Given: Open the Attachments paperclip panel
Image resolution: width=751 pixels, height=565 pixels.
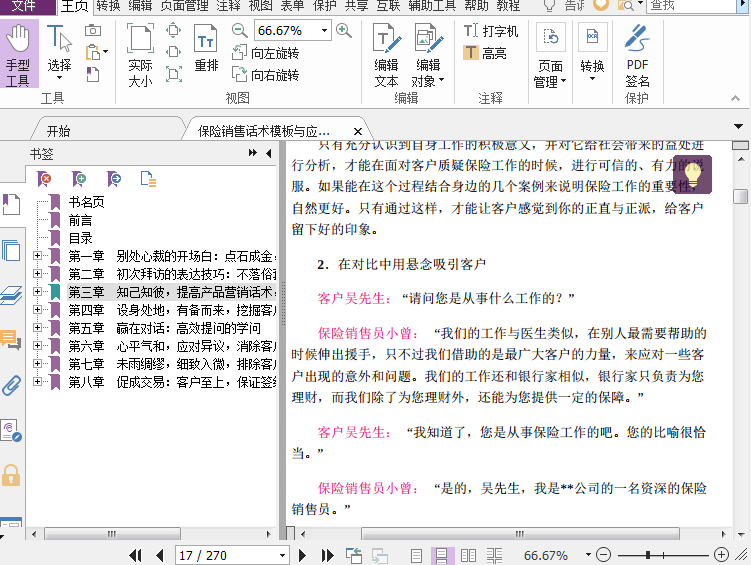Looking at the screenshot, I should pos(11,385).
